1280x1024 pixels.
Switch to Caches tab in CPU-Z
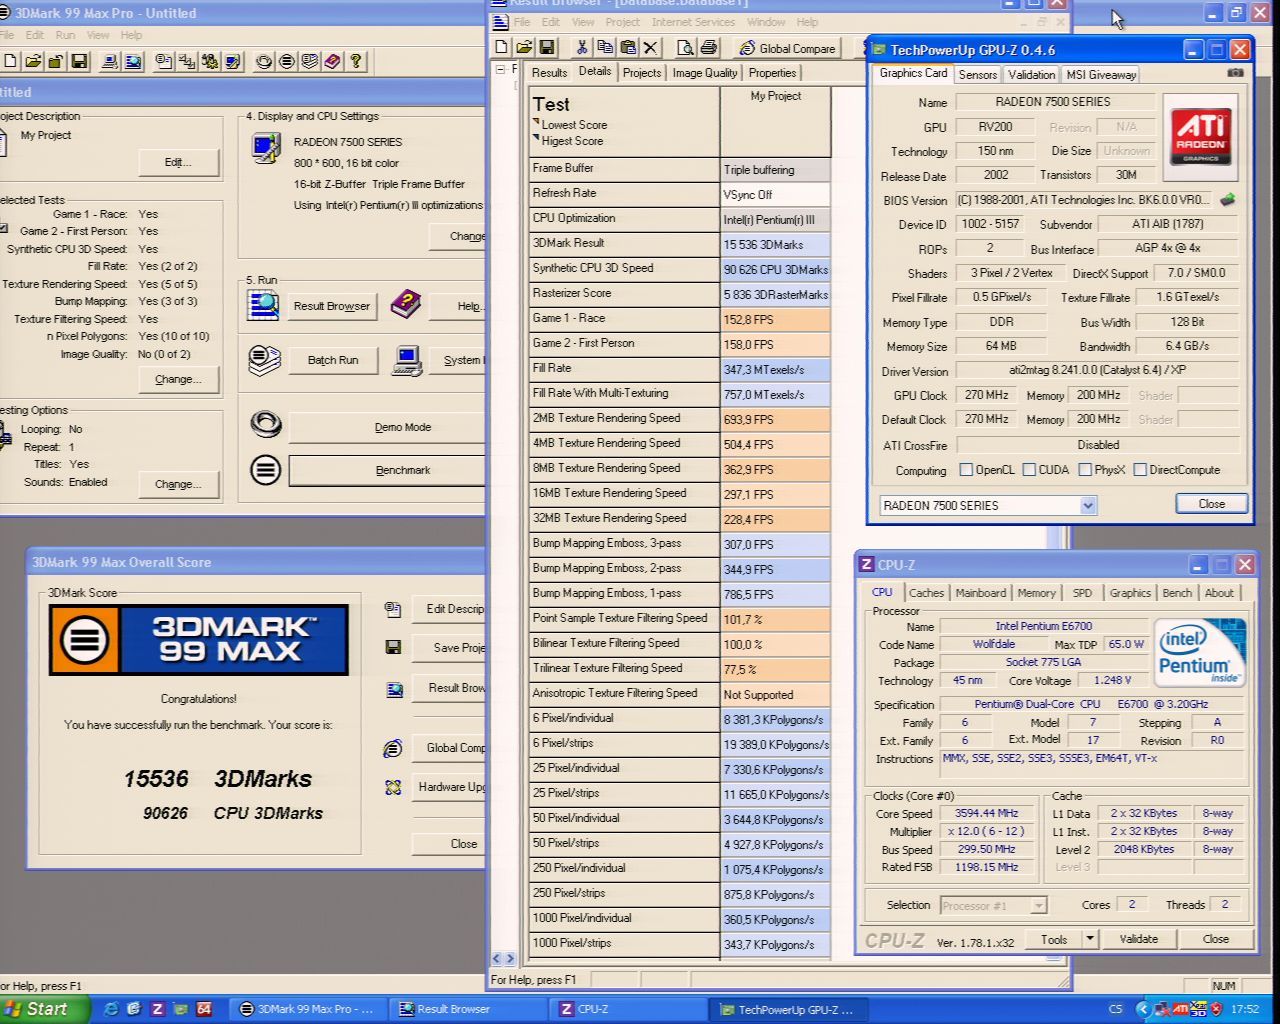pyautogui.click(x=926, y=593)
